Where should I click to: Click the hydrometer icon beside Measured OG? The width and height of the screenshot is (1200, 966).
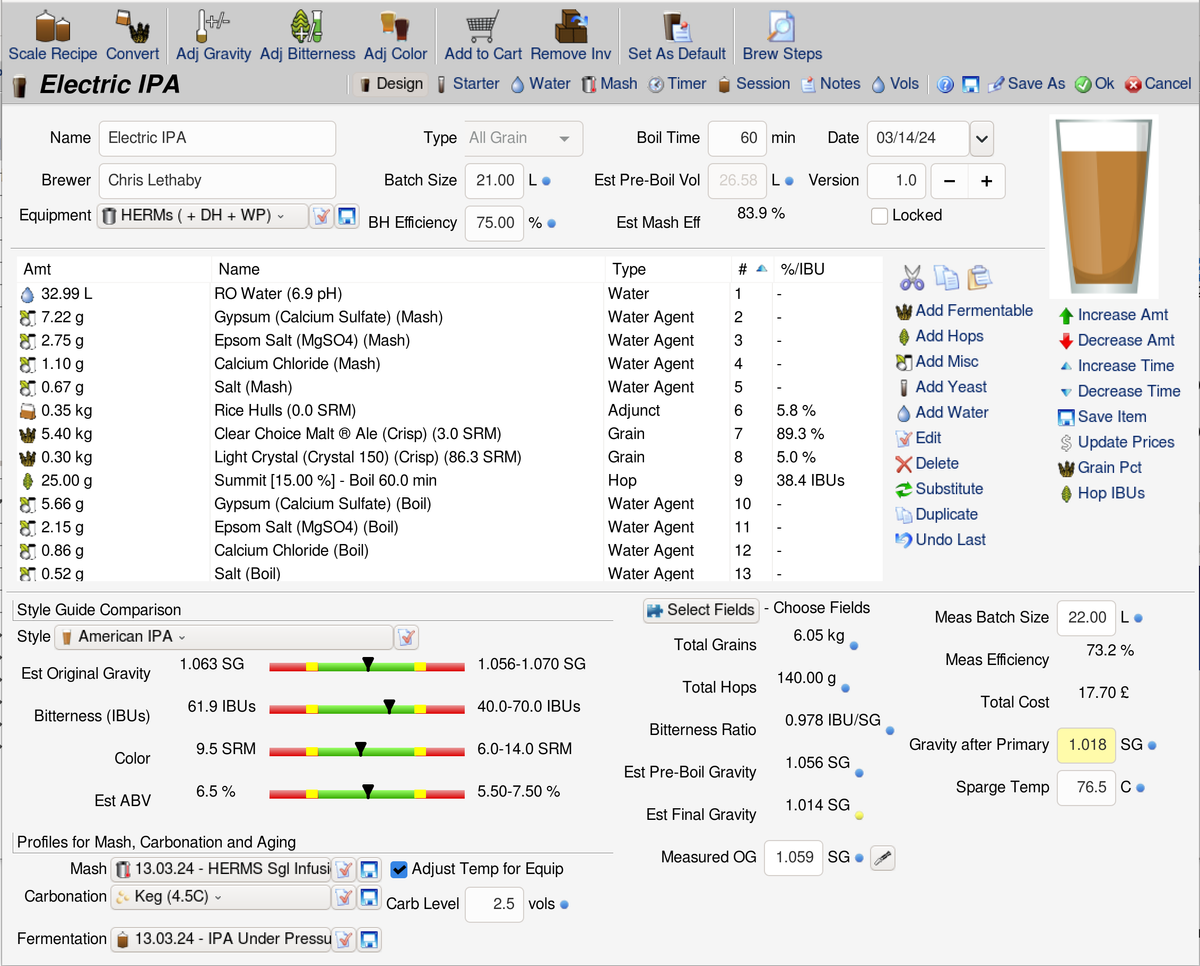(882, 857)
